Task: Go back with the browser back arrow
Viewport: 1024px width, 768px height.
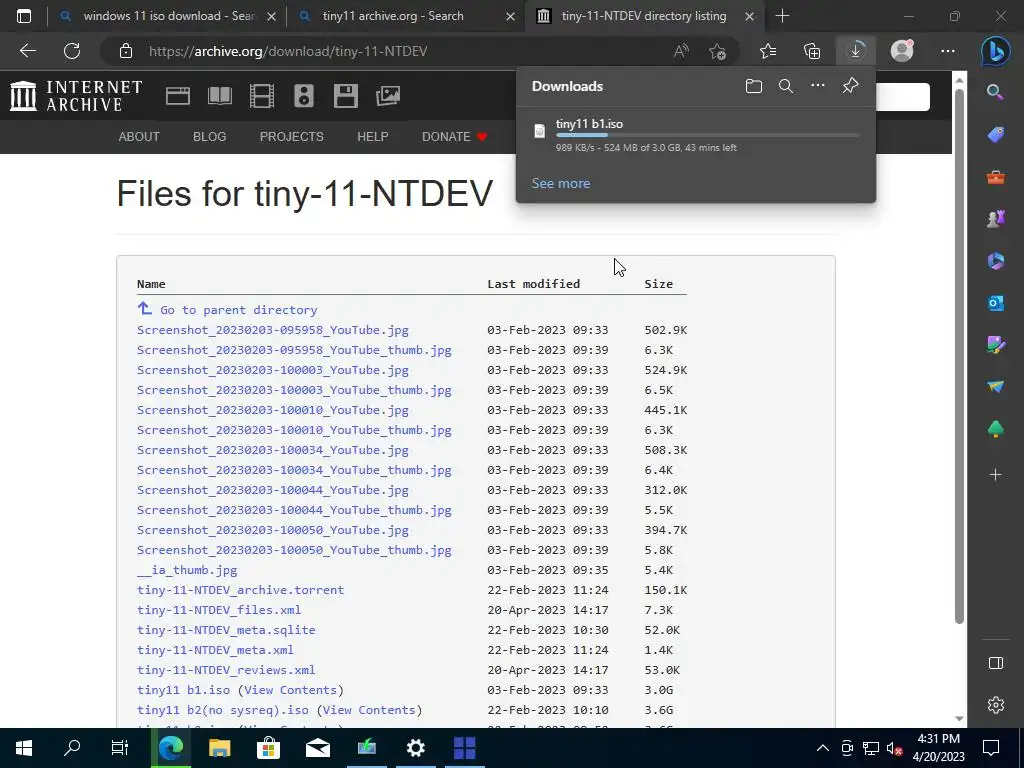Action: [x=27, y=51]
